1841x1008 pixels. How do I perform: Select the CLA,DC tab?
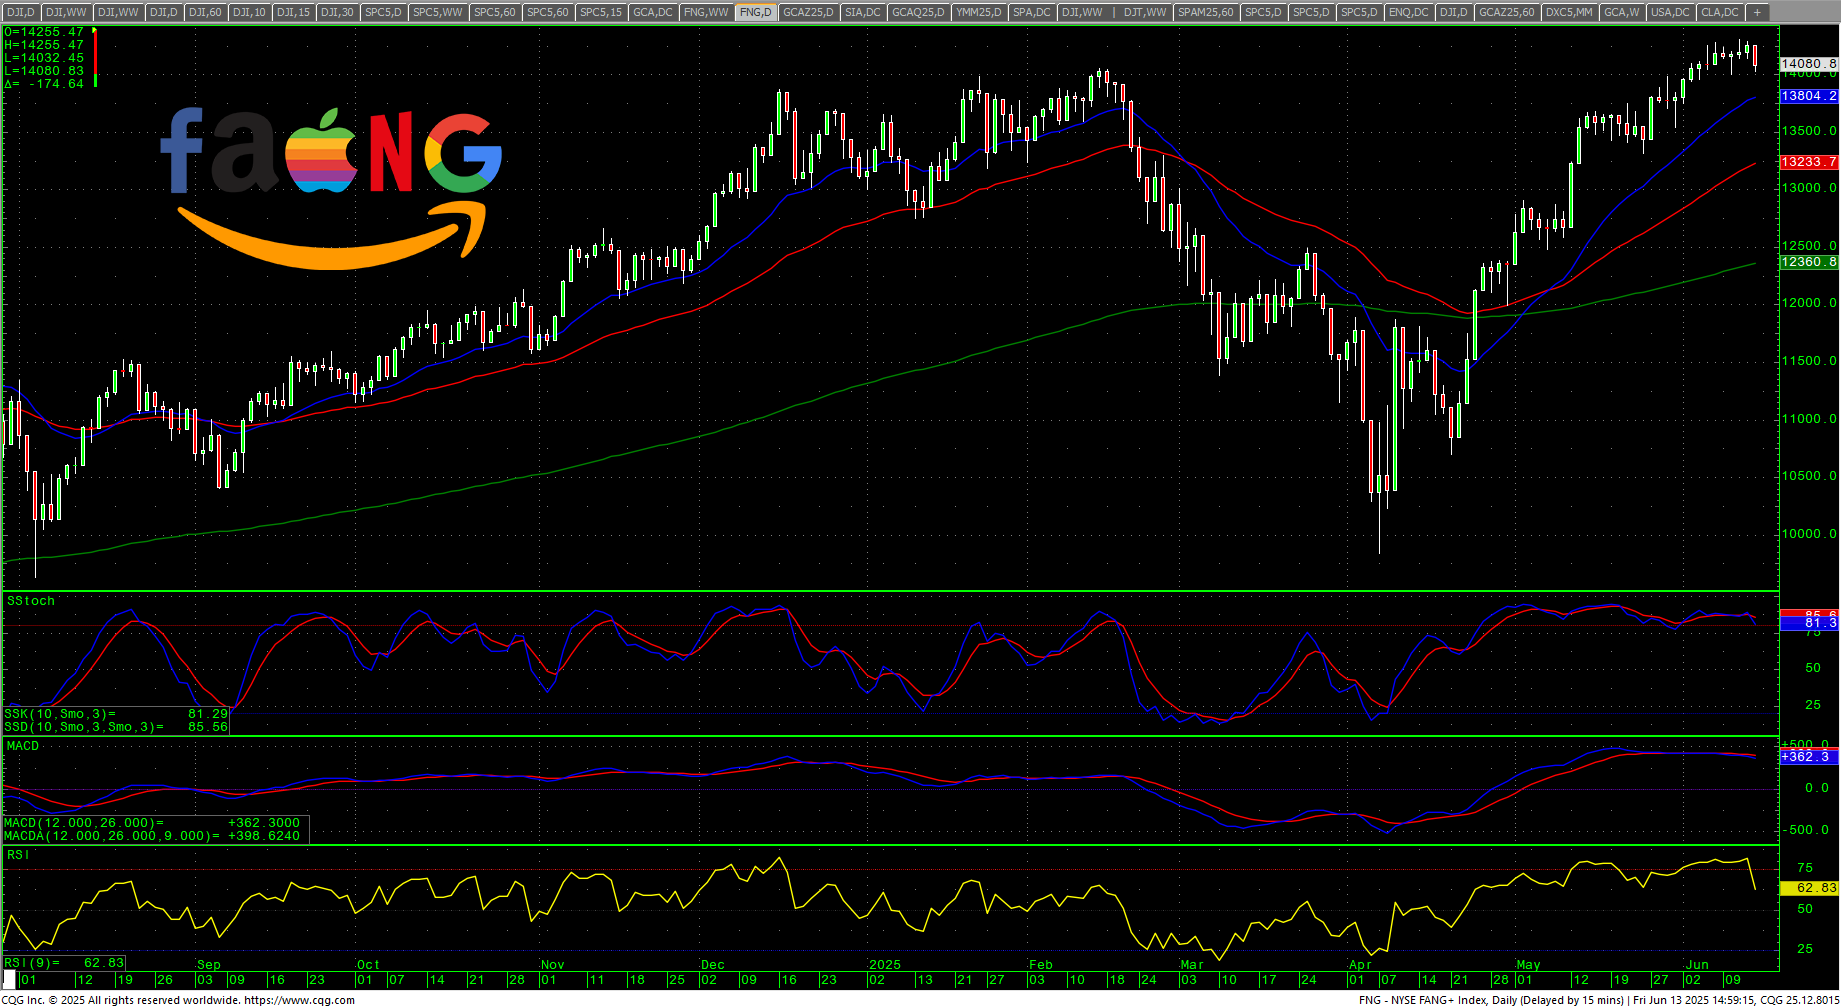coord(1720,12)
